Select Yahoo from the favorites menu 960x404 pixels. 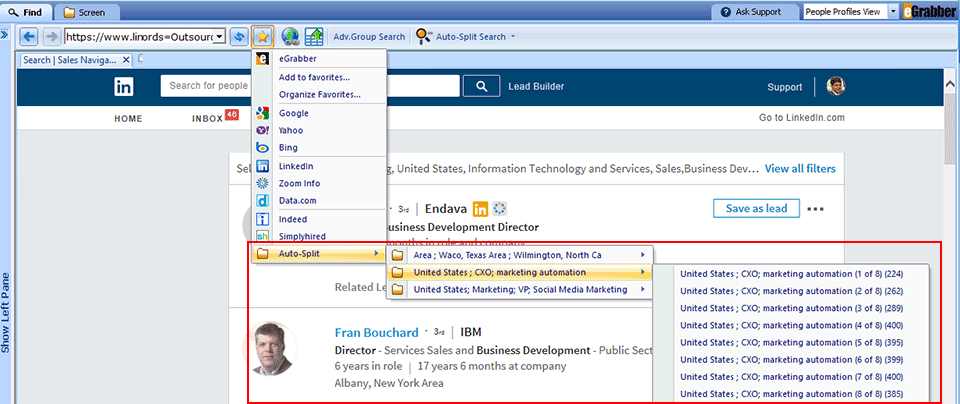coord(319,130)
